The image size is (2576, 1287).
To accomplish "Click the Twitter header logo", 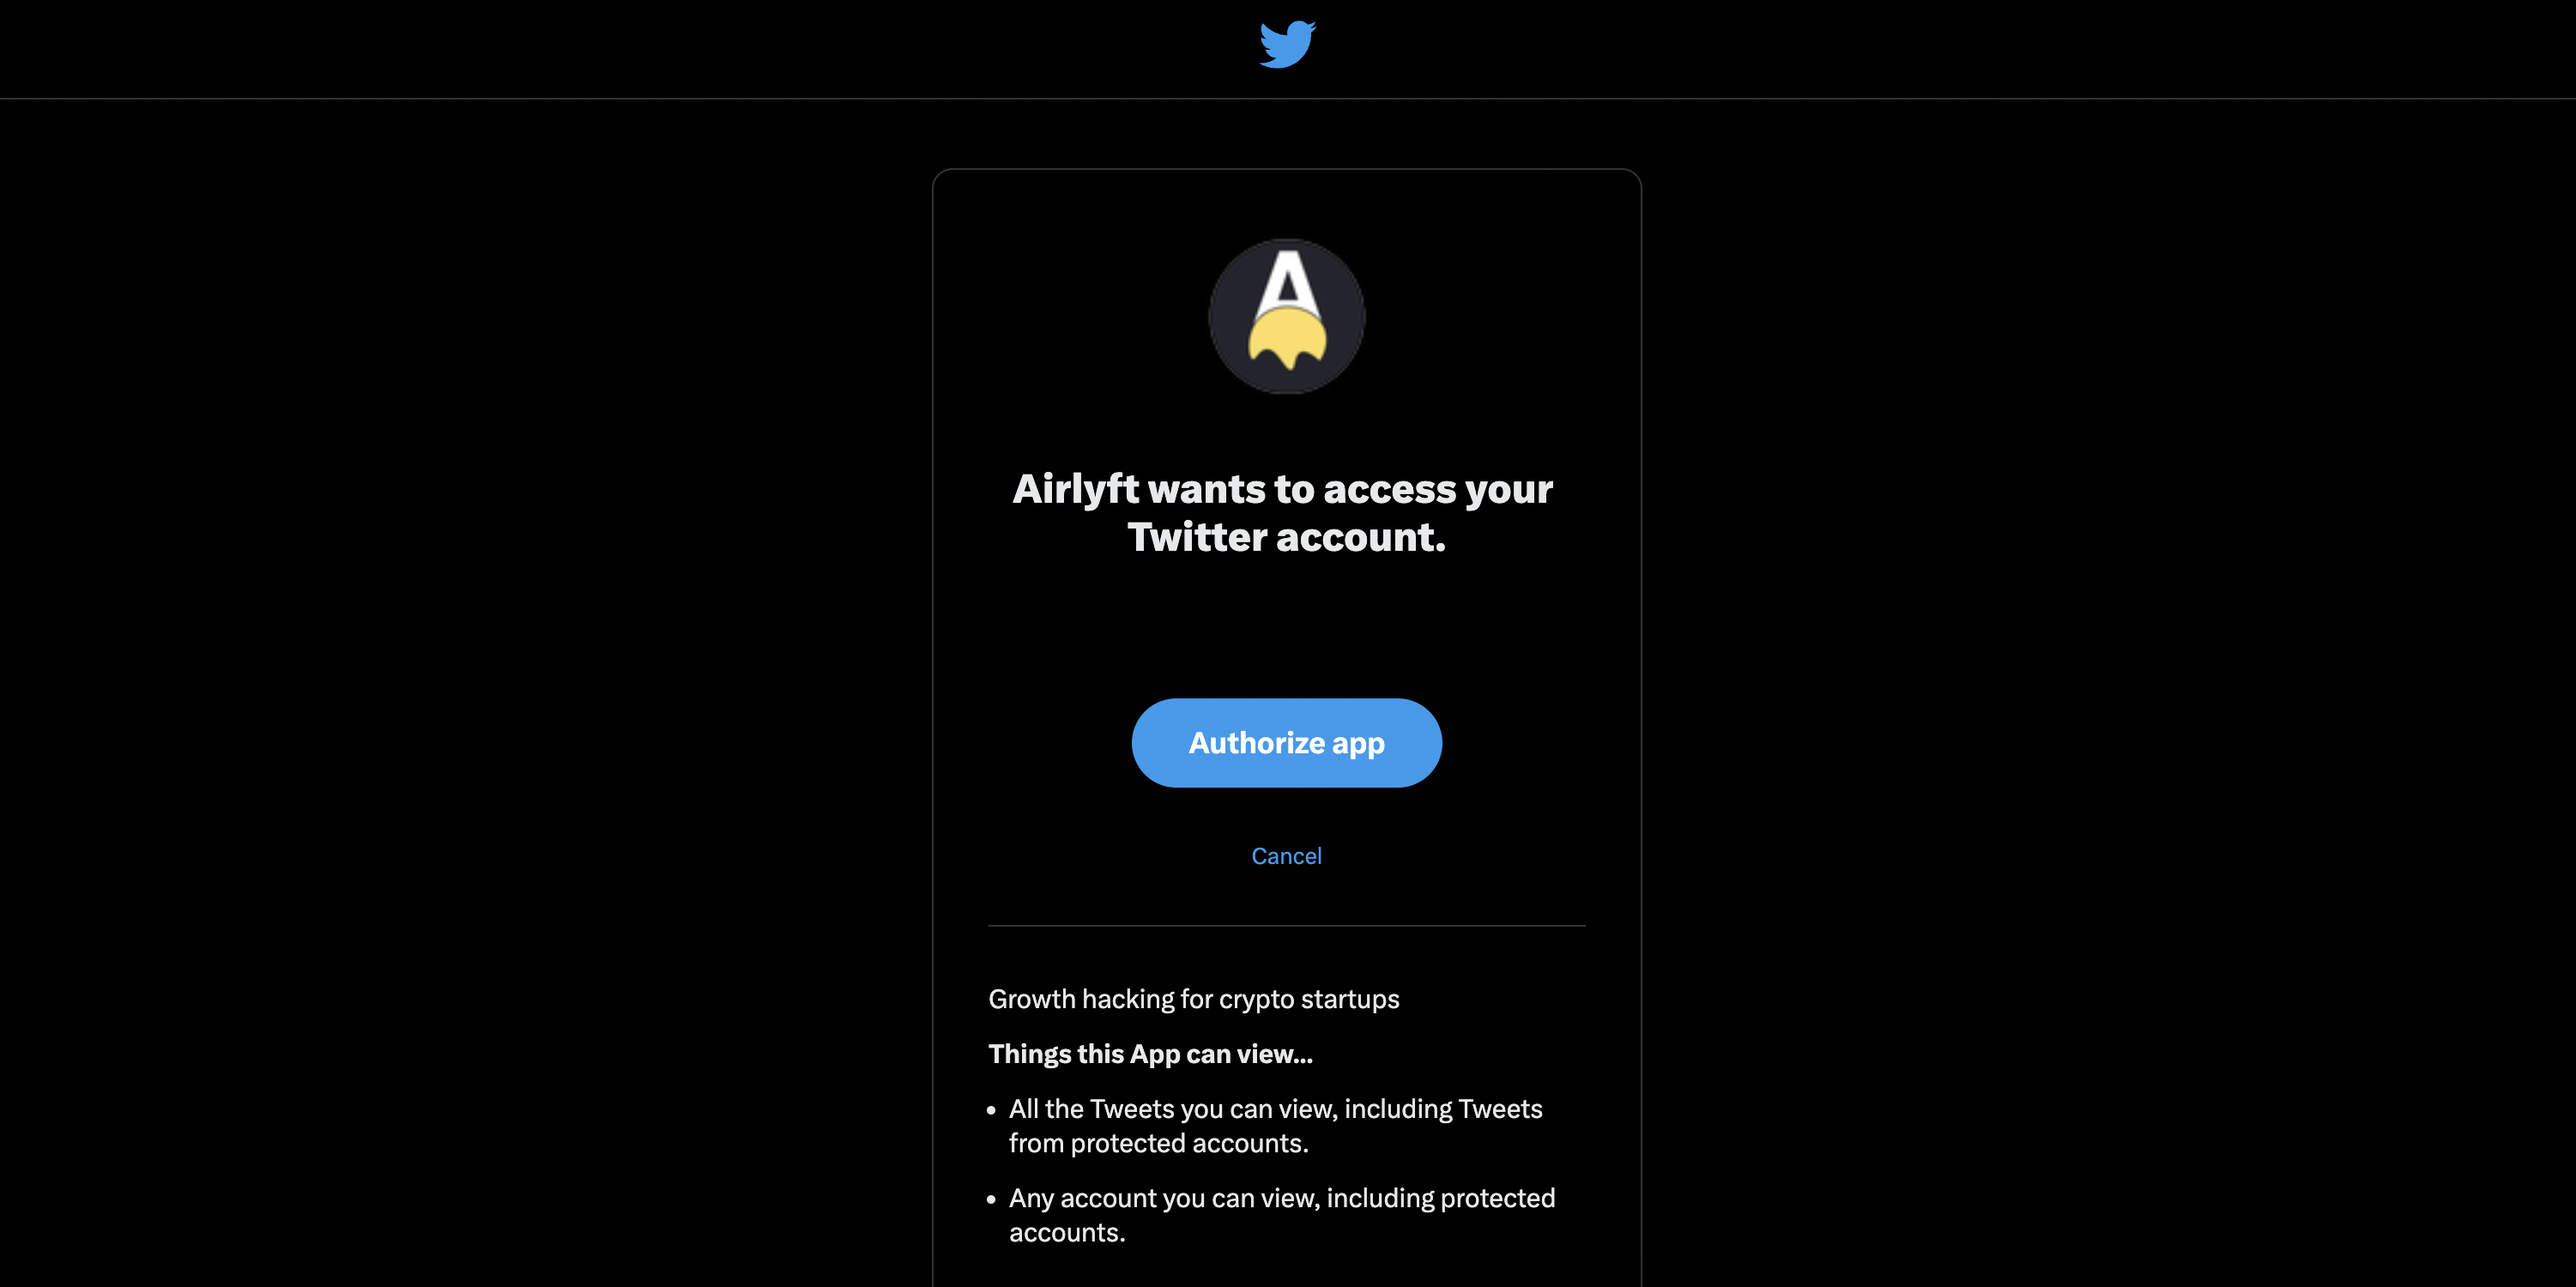I will 1288,43.
